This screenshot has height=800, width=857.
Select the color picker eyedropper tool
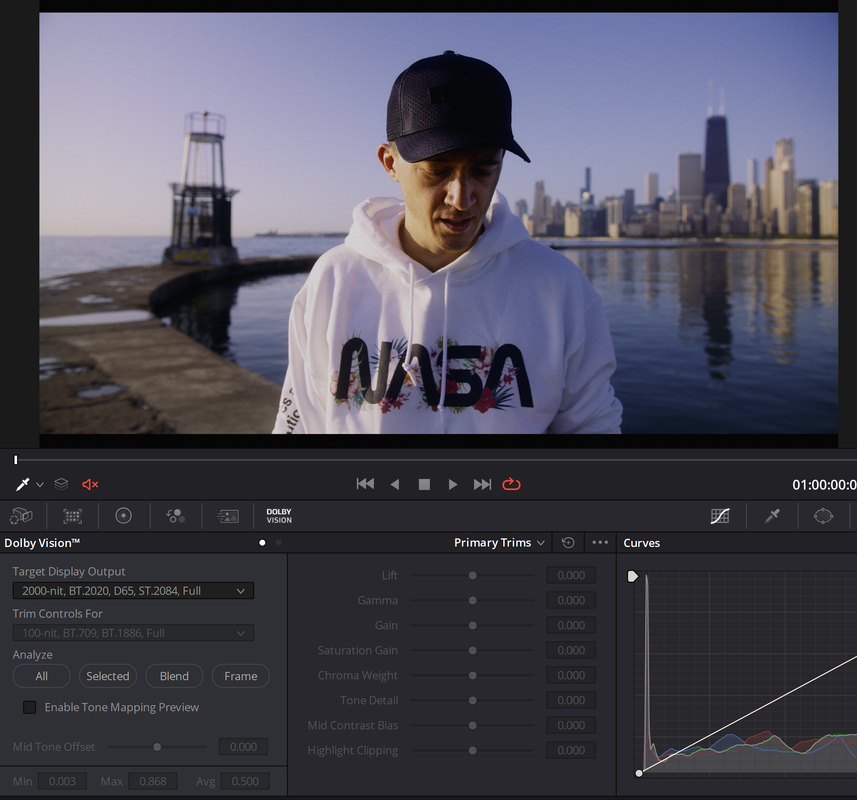23,484
